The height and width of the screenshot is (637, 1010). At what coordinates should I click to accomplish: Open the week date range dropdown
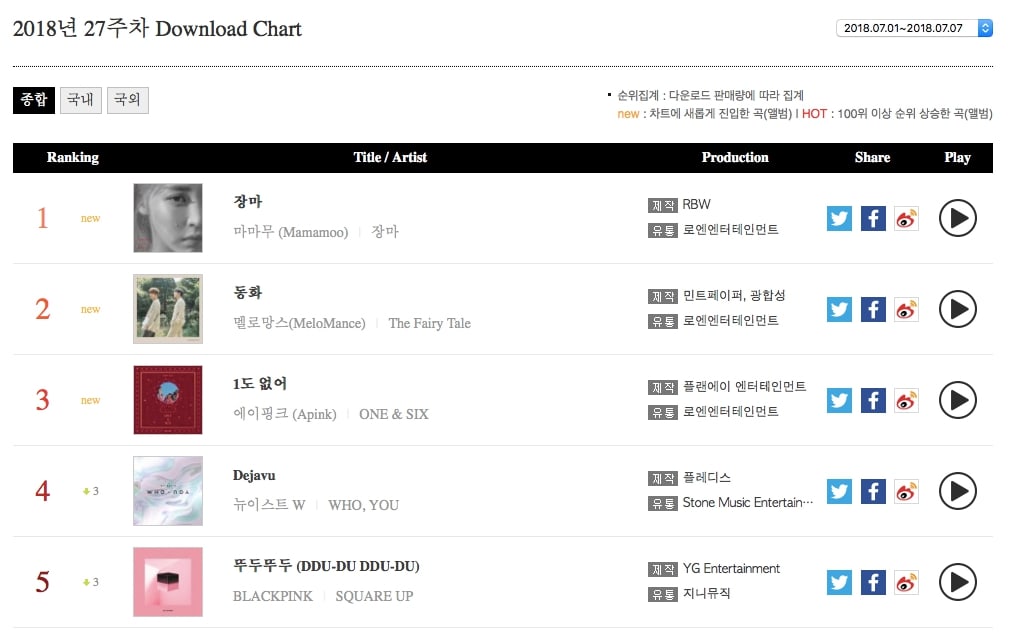[914, 28]
